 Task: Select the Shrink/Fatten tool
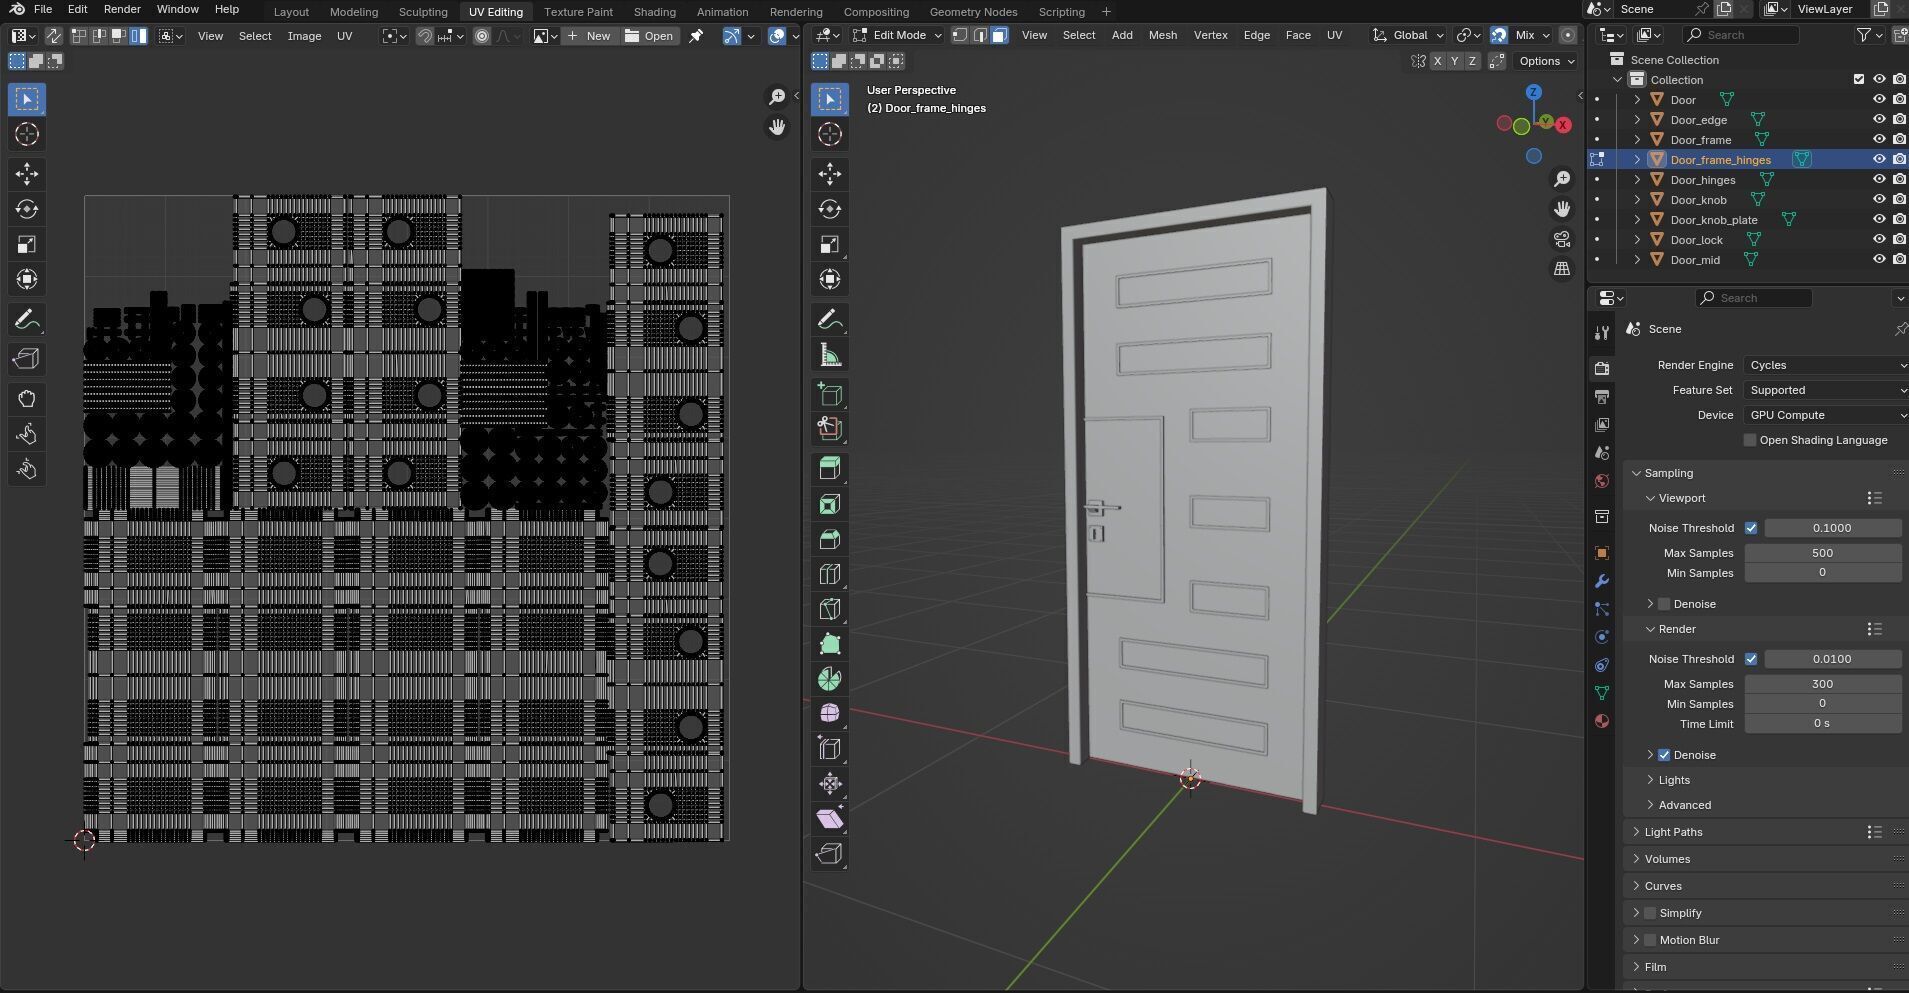click(x=829, y=784)
